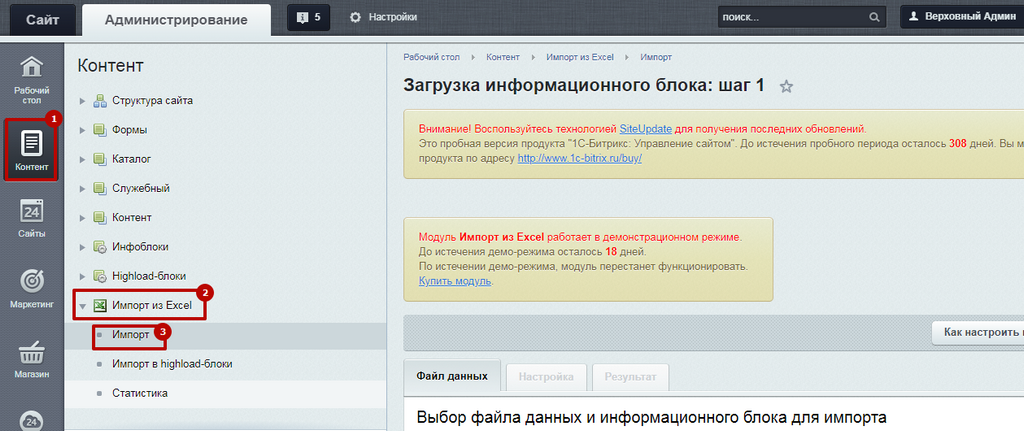
Task: Expand Формы tree node
Action: 82,130
